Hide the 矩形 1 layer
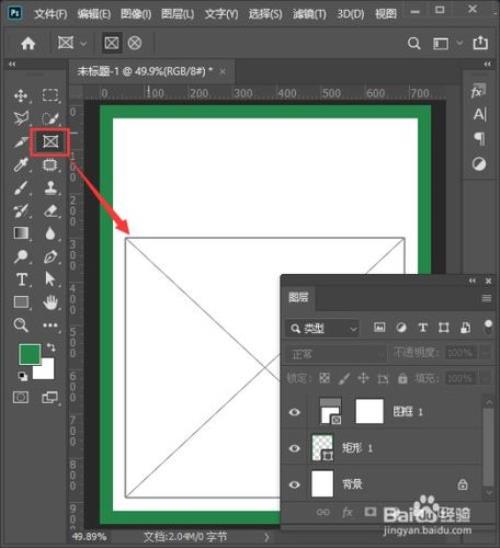 click(295, 448)
